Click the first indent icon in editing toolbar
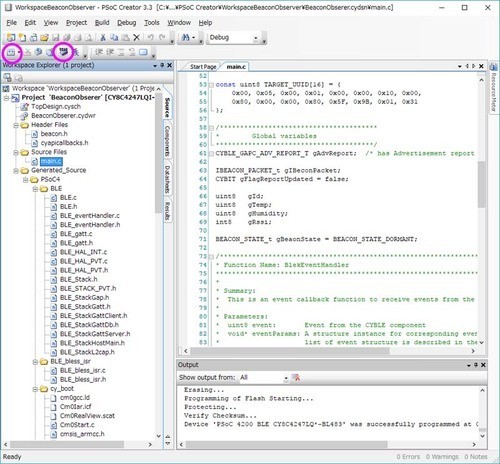Viewport: 500px width, 464px height. point(99,52)
